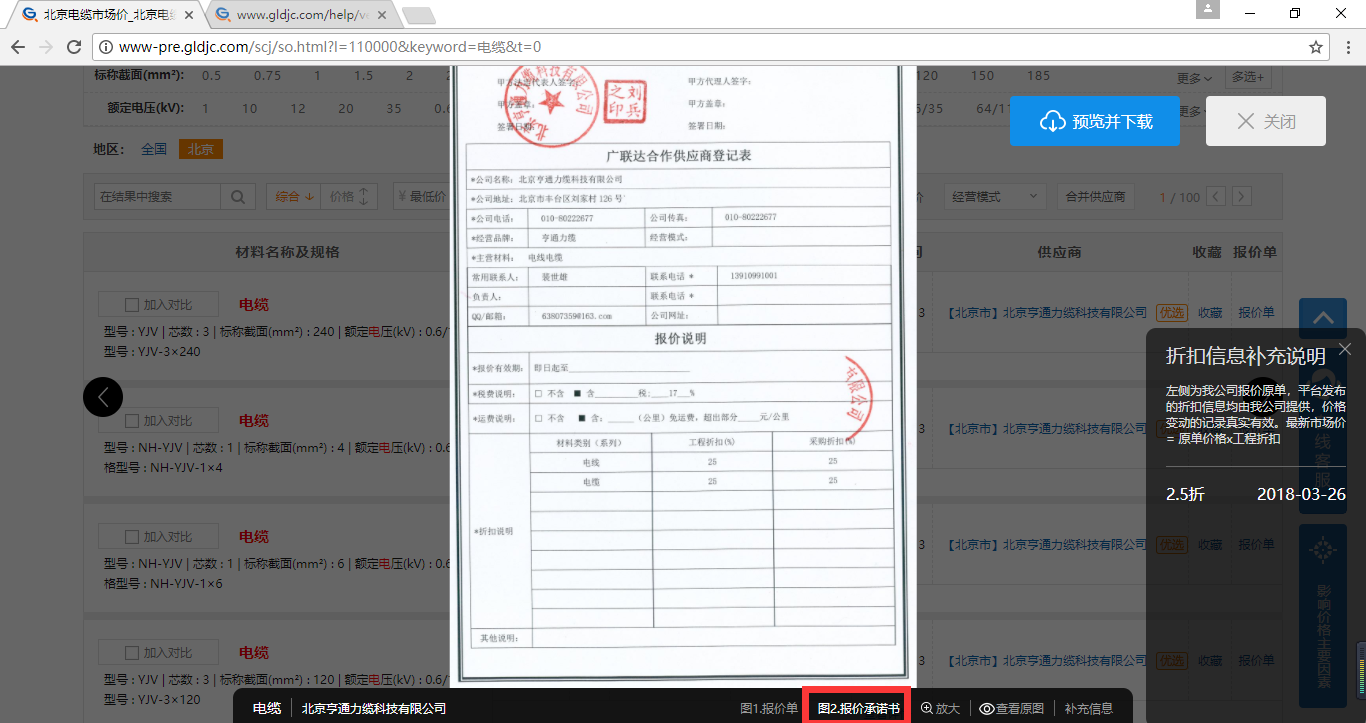Click search magnifier beside 在结果中搜索

tap(238, 197)
